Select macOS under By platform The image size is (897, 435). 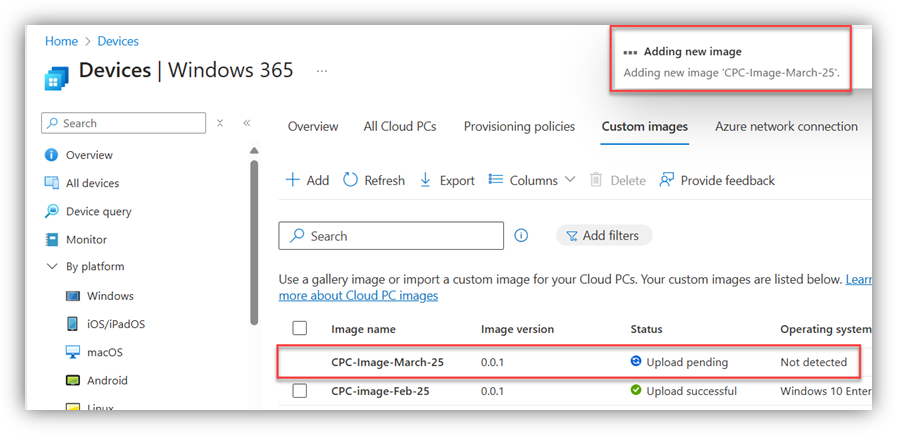point(105,353)
